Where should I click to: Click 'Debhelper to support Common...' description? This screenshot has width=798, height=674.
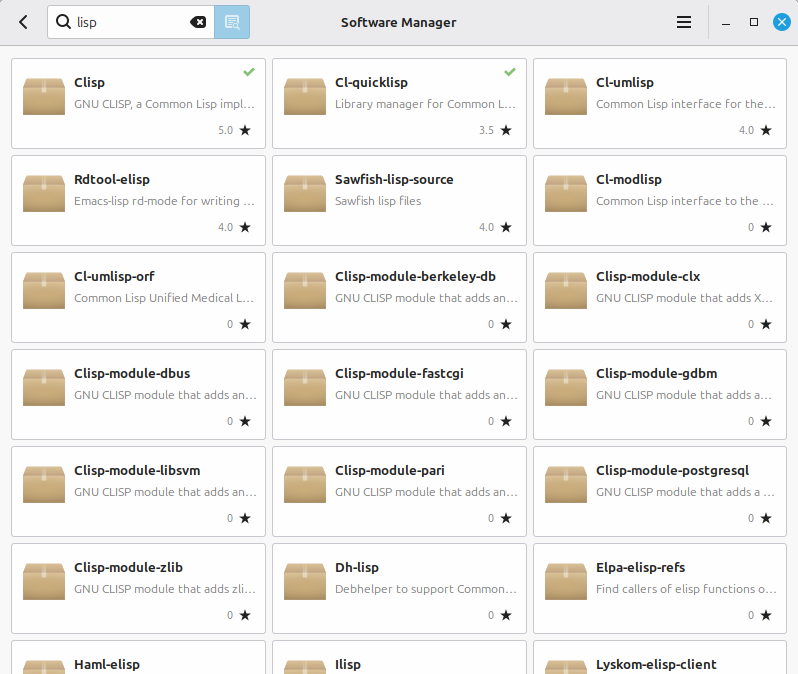(426, 589)
